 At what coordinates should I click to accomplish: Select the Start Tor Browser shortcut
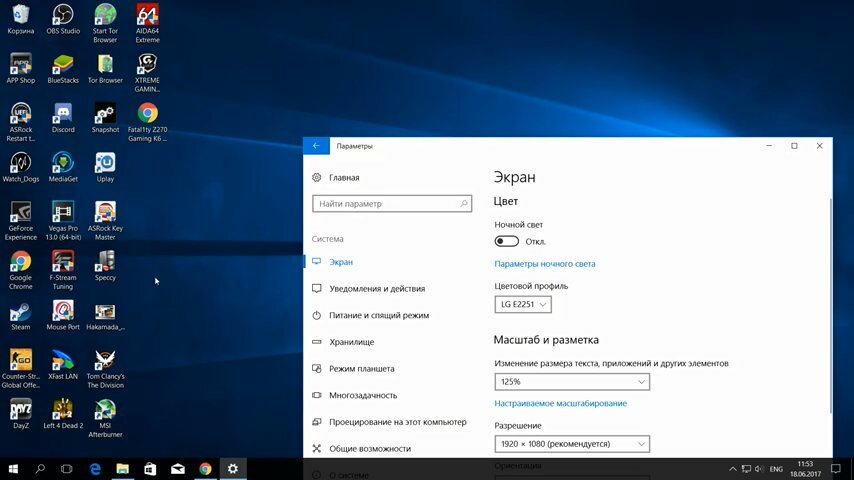[105, 23]
